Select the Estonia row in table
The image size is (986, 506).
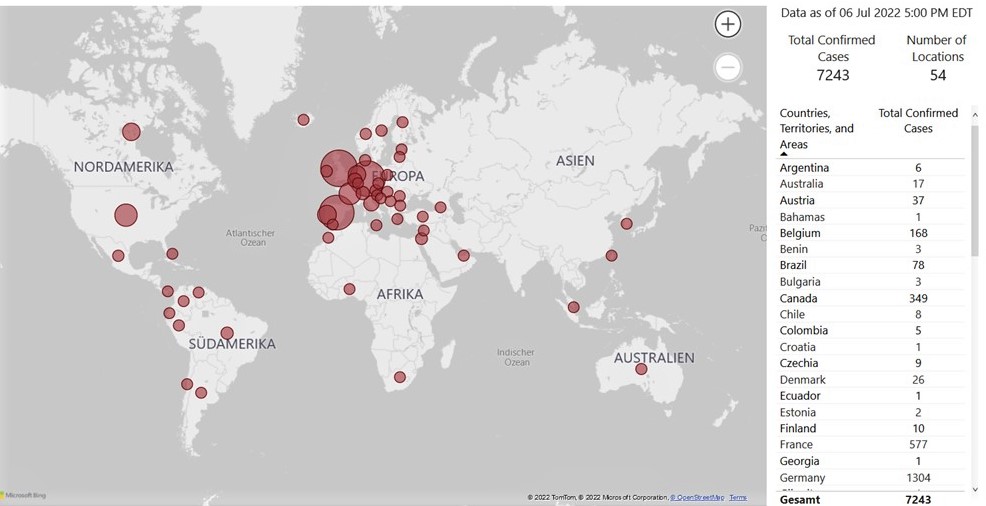[x=871, y=412]
